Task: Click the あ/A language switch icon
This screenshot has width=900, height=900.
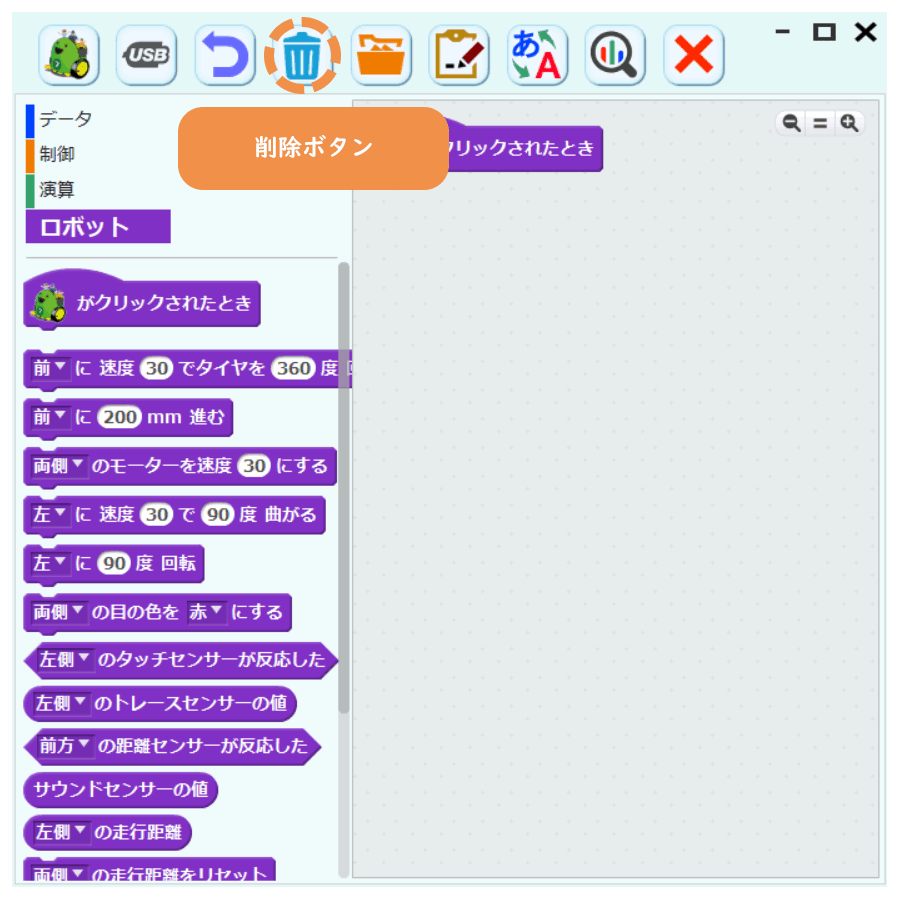Action: coord(537,56)
